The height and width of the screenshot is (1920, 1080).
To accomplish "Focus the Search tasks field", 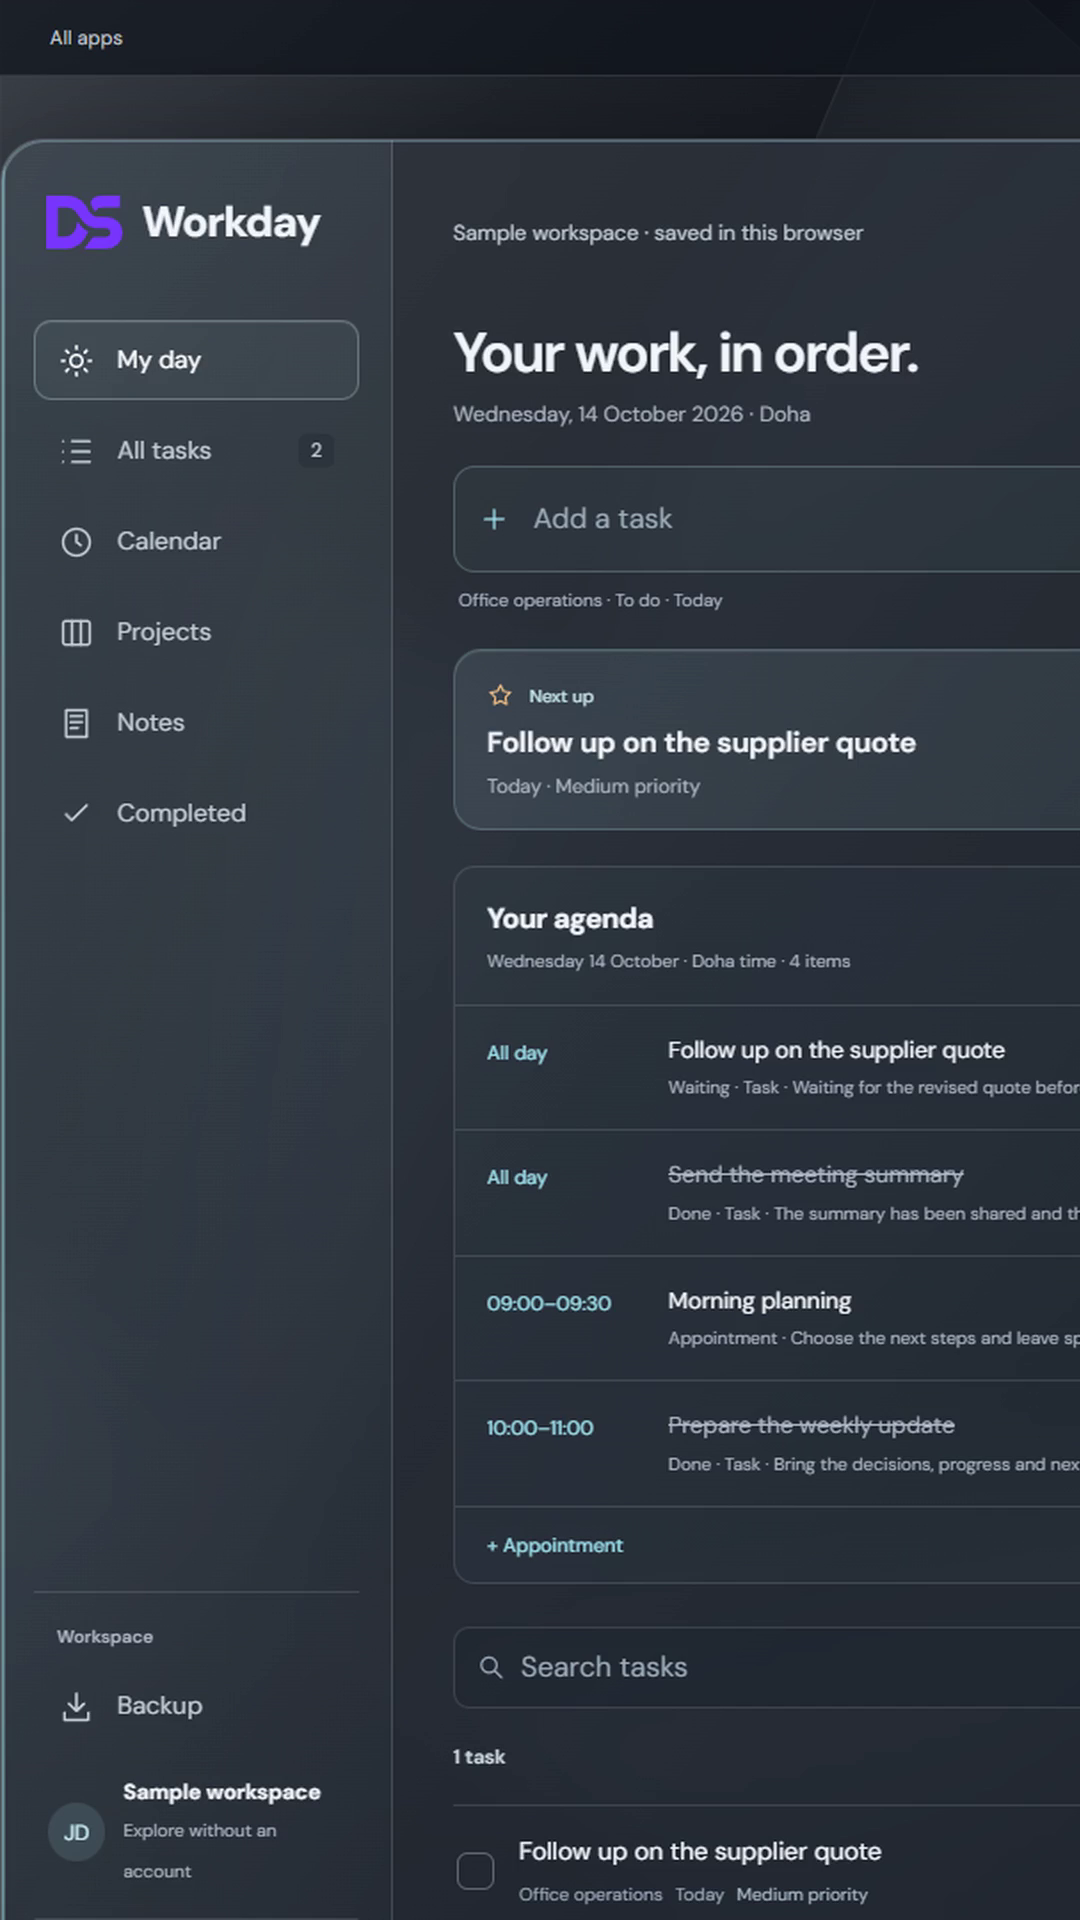I will [767, 1667].
